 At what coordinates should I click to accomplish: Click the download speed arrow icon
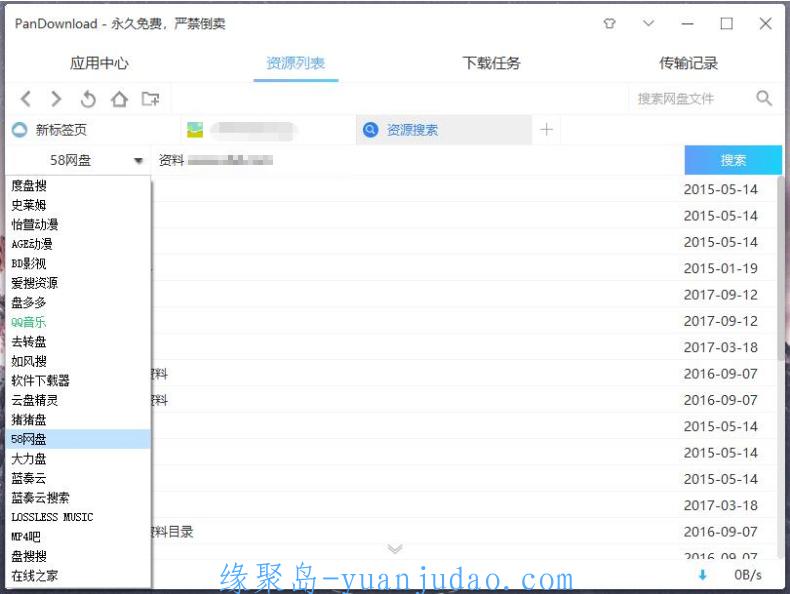tap(703, 574)
